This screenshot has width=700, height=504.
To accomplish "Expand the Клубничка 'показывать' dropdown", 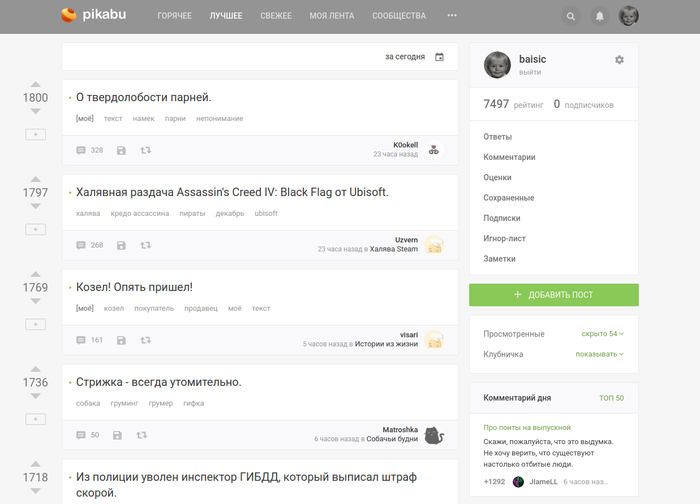I will [x=599, y=354].
